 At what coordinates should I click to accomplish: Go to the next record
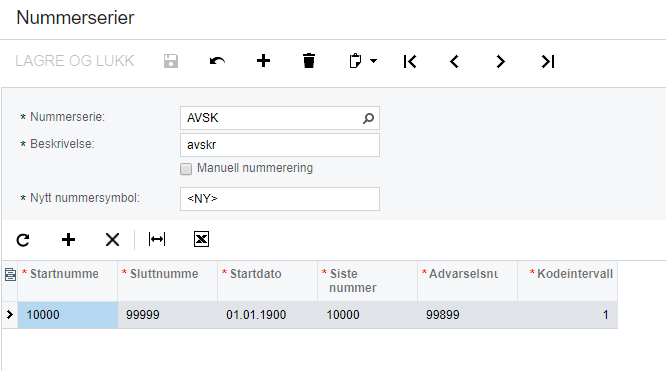point(500,62)
